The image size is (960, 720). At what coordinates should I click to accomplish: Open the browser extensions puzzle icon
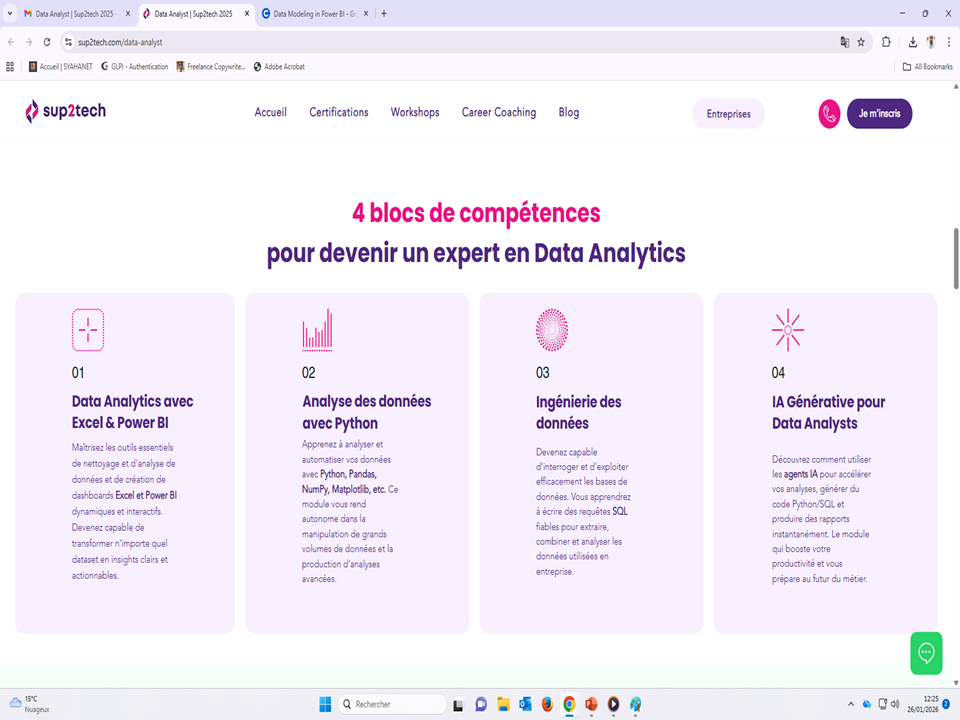click(x=886, y=42)
